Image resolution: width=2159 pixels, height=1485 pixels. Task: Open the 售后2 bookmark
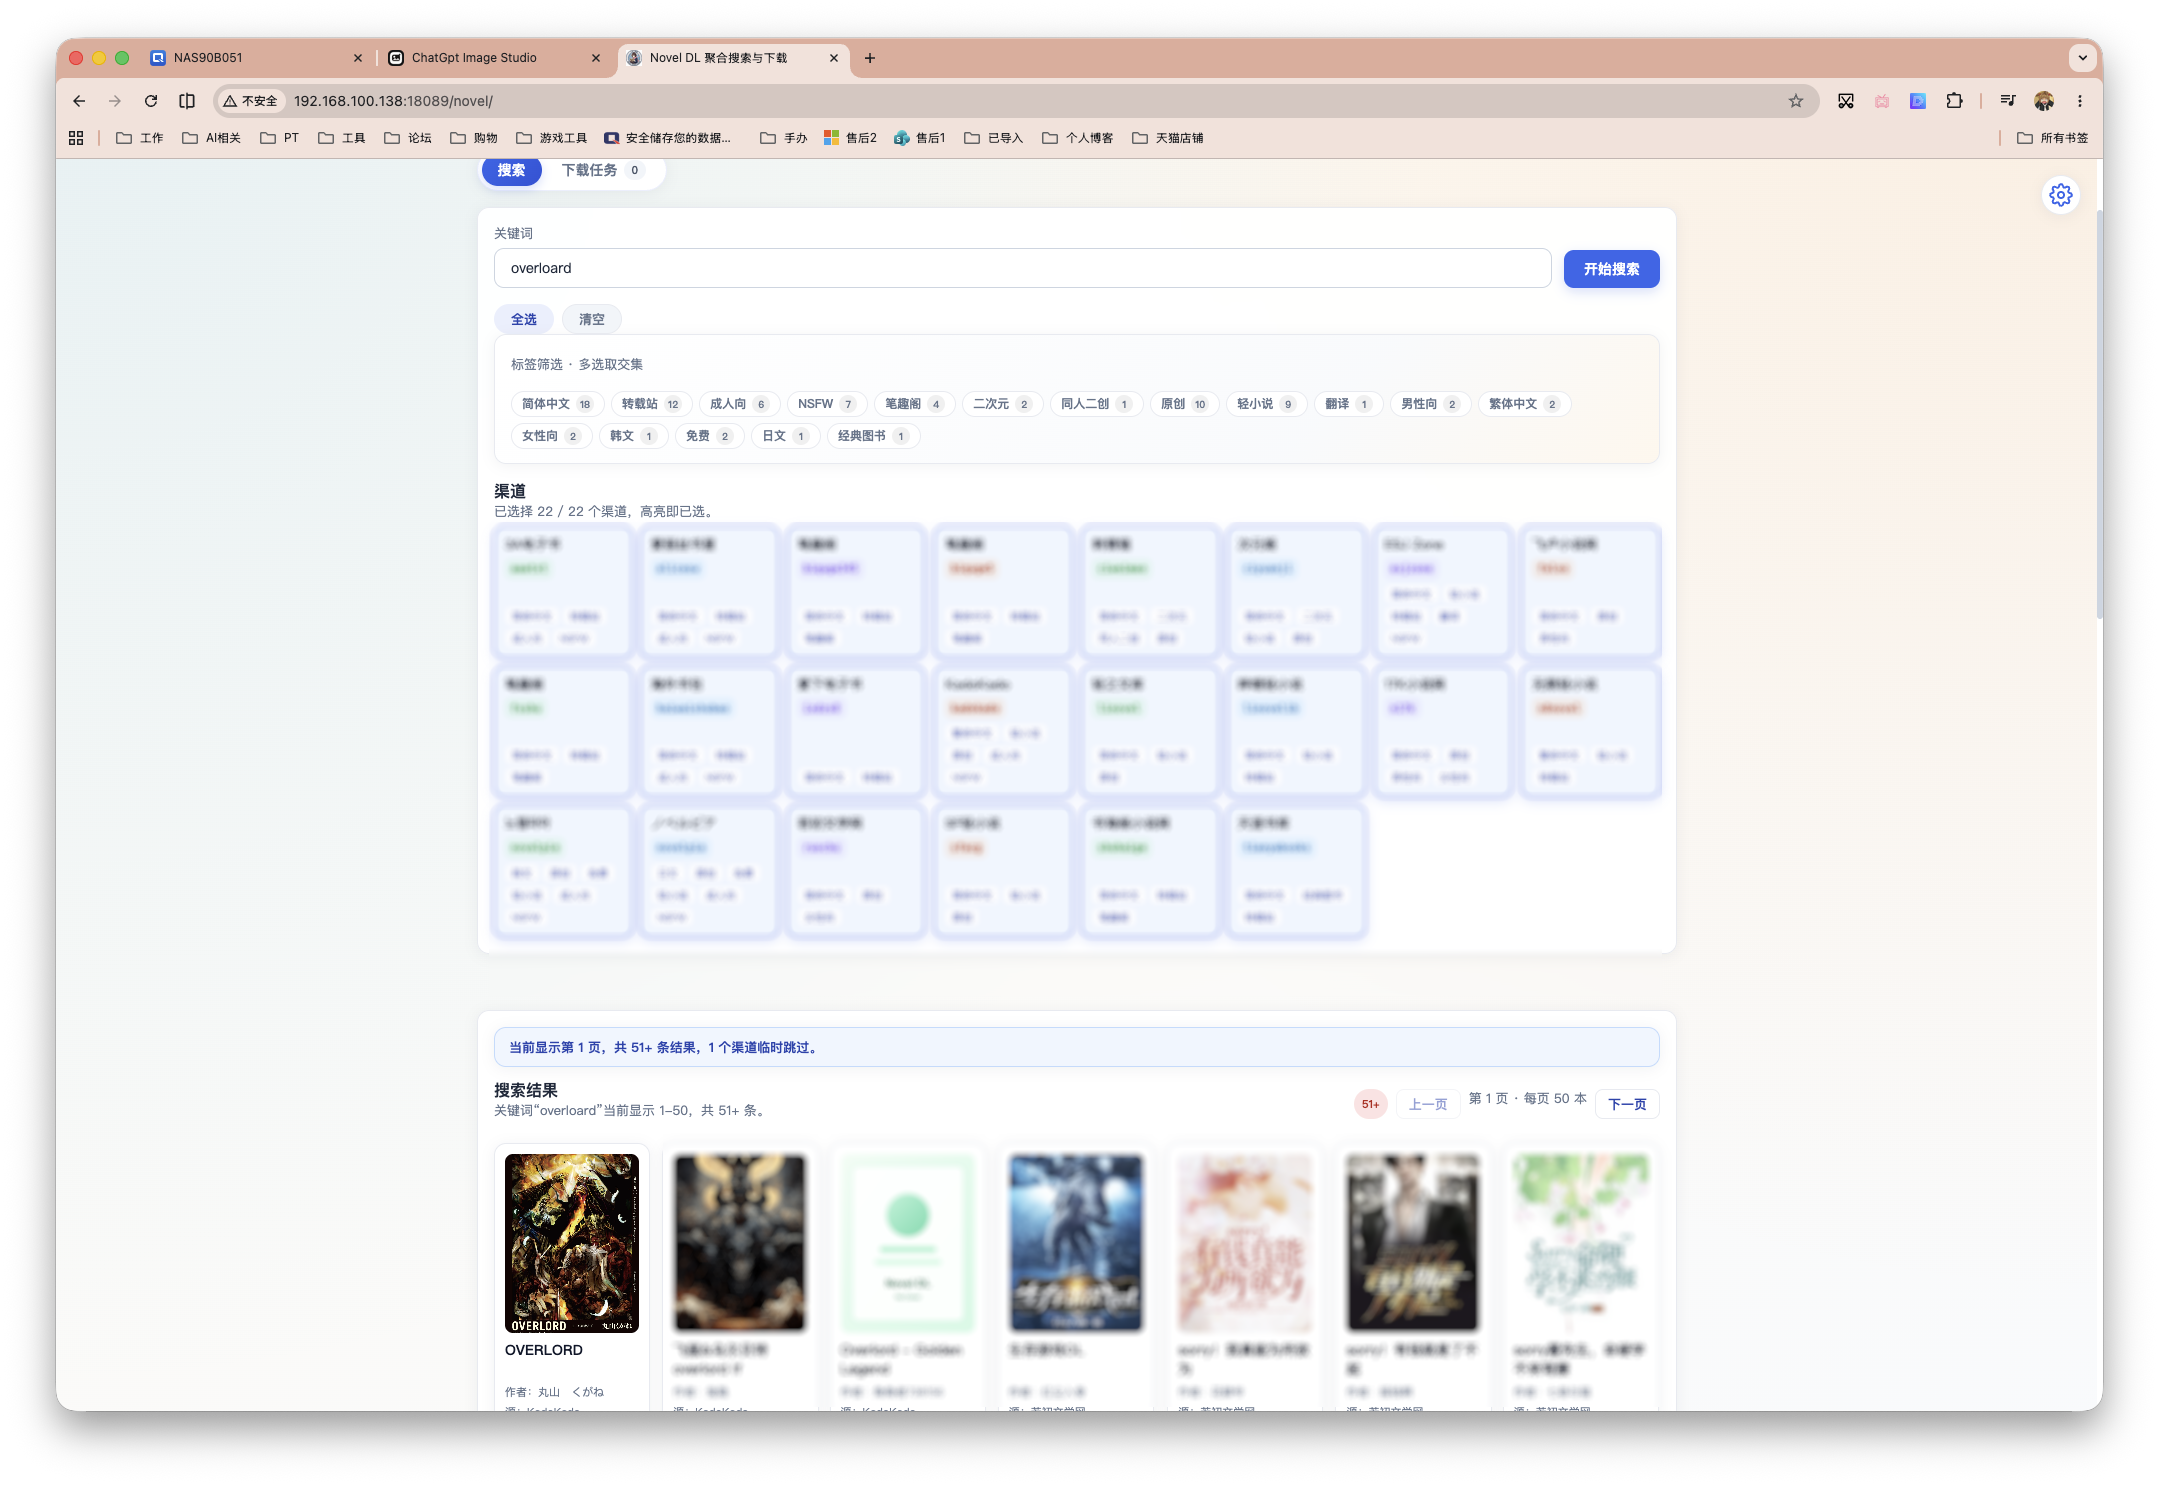tap(850, 138)
